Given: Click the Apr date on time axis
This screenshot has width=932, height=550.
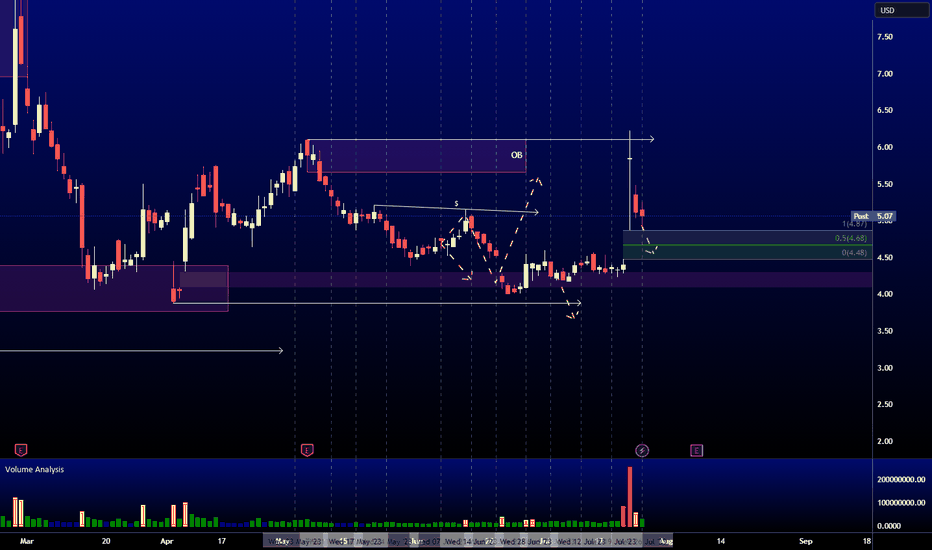Looking at the screenshot, I should tap(167, 541).
